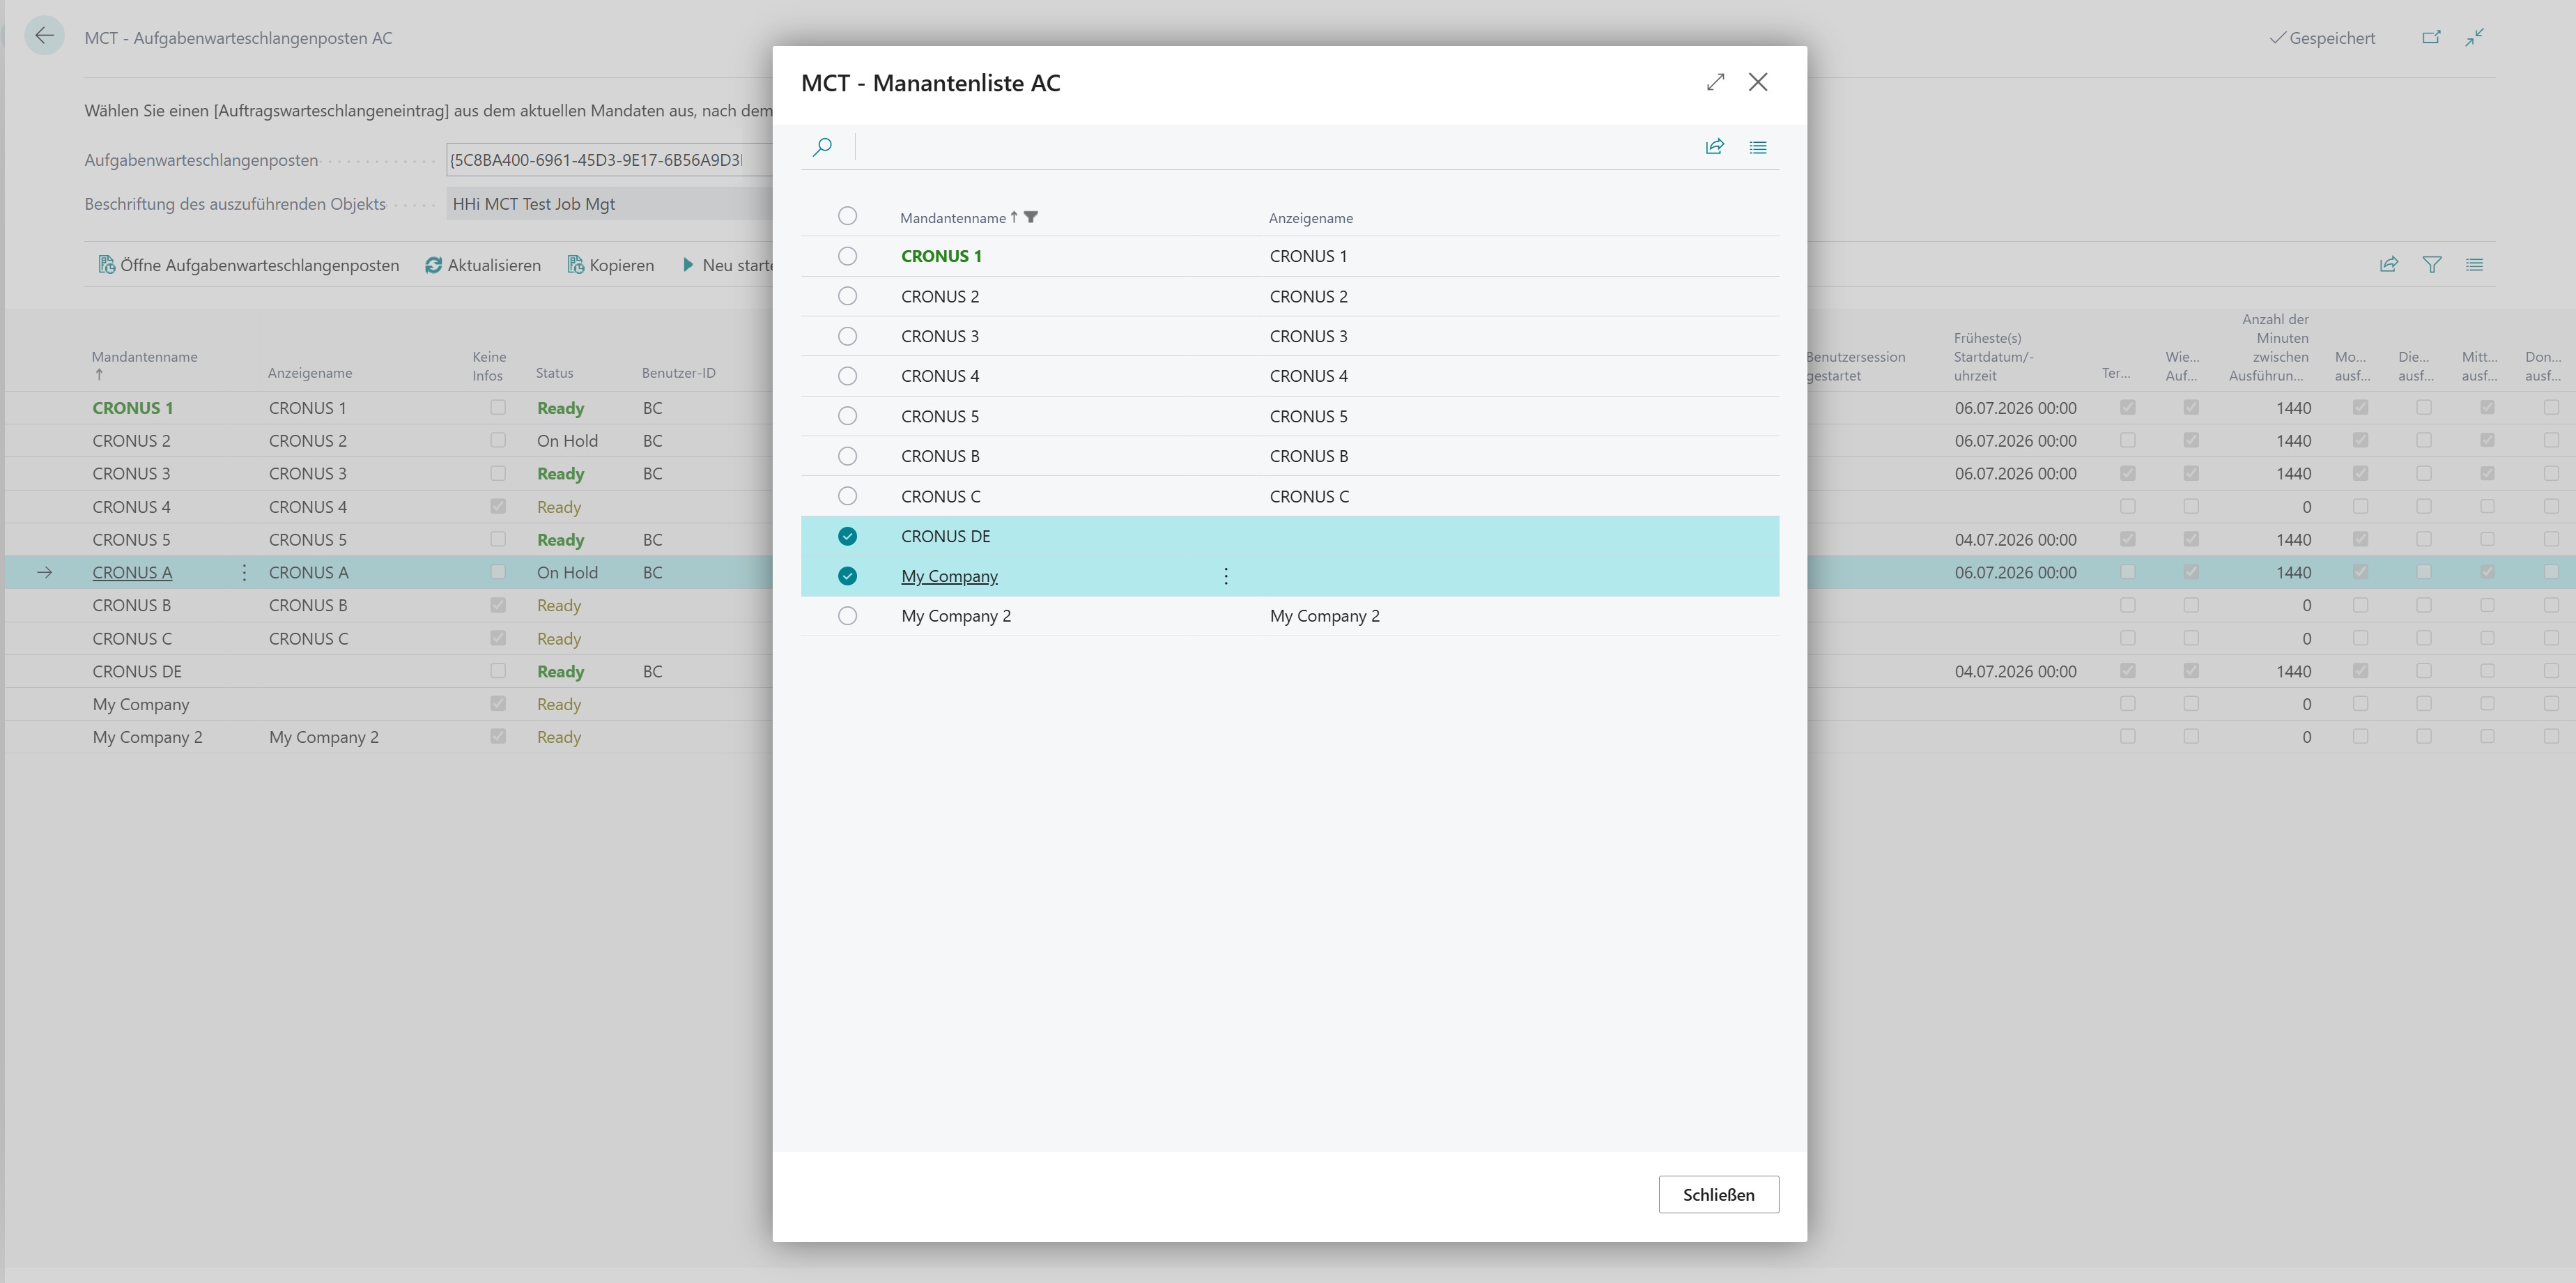Click On Hold status for CRONUS 2

pyautogui.click(x=567, y=441)
